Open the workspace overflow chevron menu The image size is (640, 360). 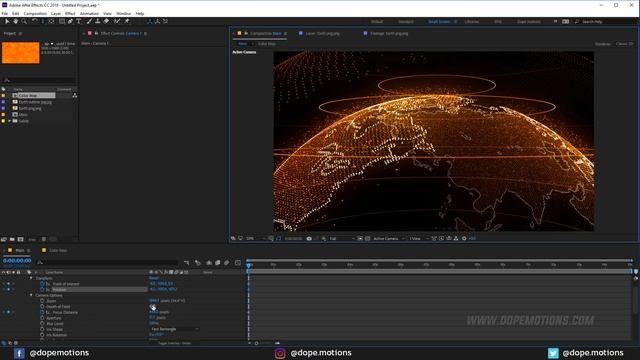click(556, 21)
